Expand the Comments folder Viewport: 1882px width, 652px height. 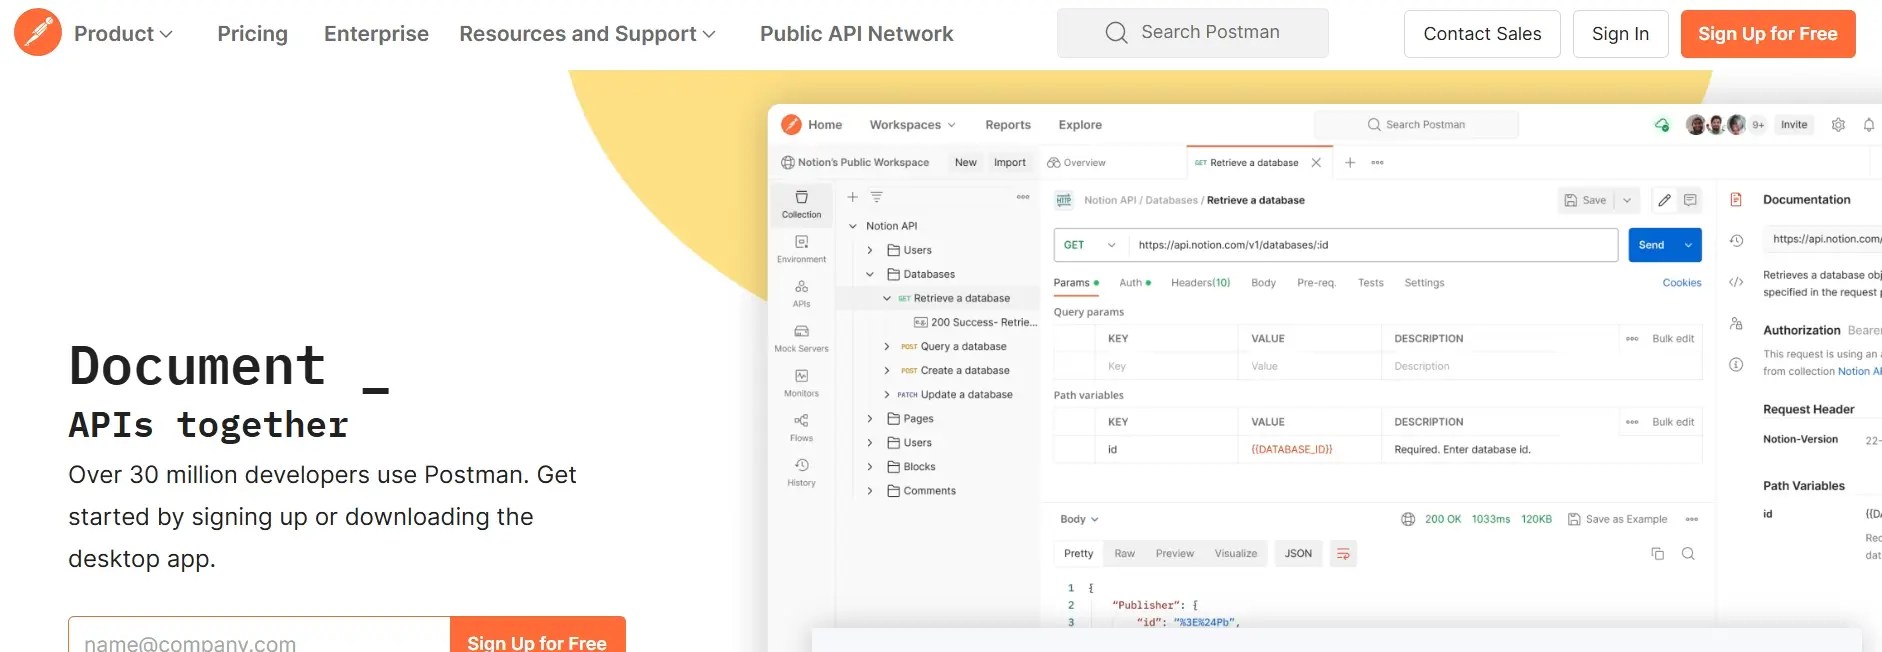tap(869, 491)
